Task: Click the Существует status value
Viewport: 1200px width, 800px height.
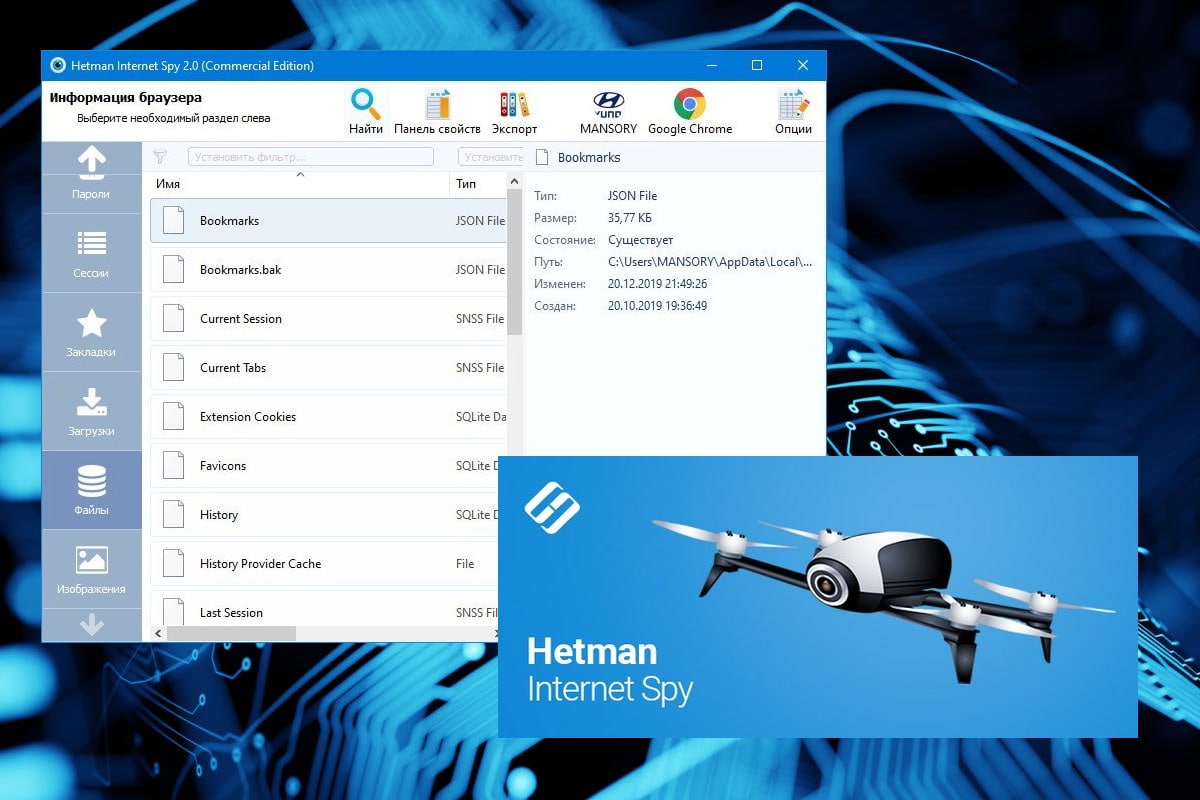Action: (x=640, y=239)
